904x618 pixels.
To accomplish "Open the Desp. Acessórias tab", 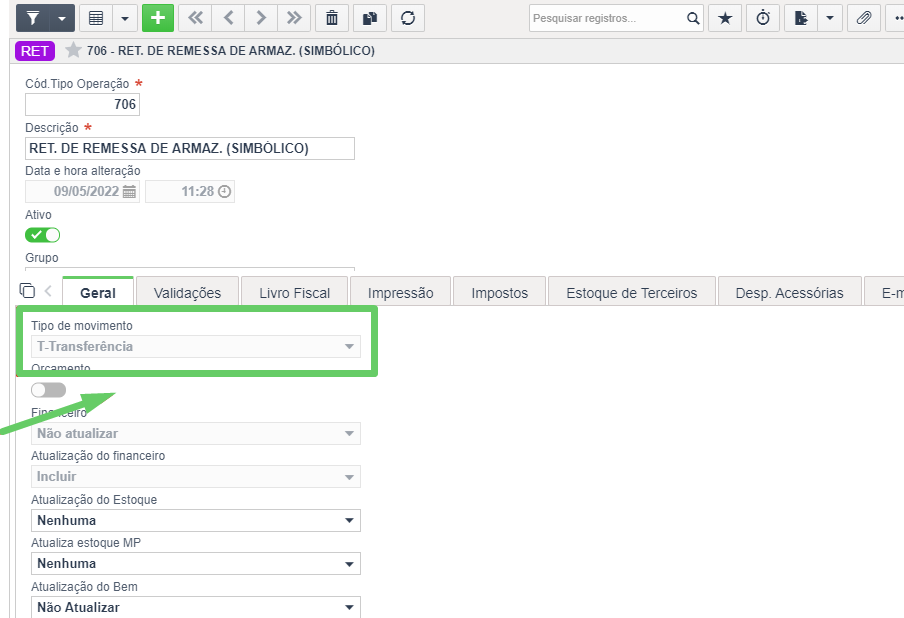I will (x=789, y=292).
